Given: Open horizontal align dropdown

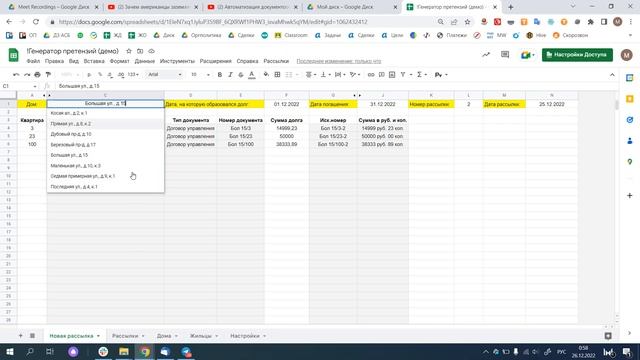Looking at the screenshot, I should tap(311, 75).
